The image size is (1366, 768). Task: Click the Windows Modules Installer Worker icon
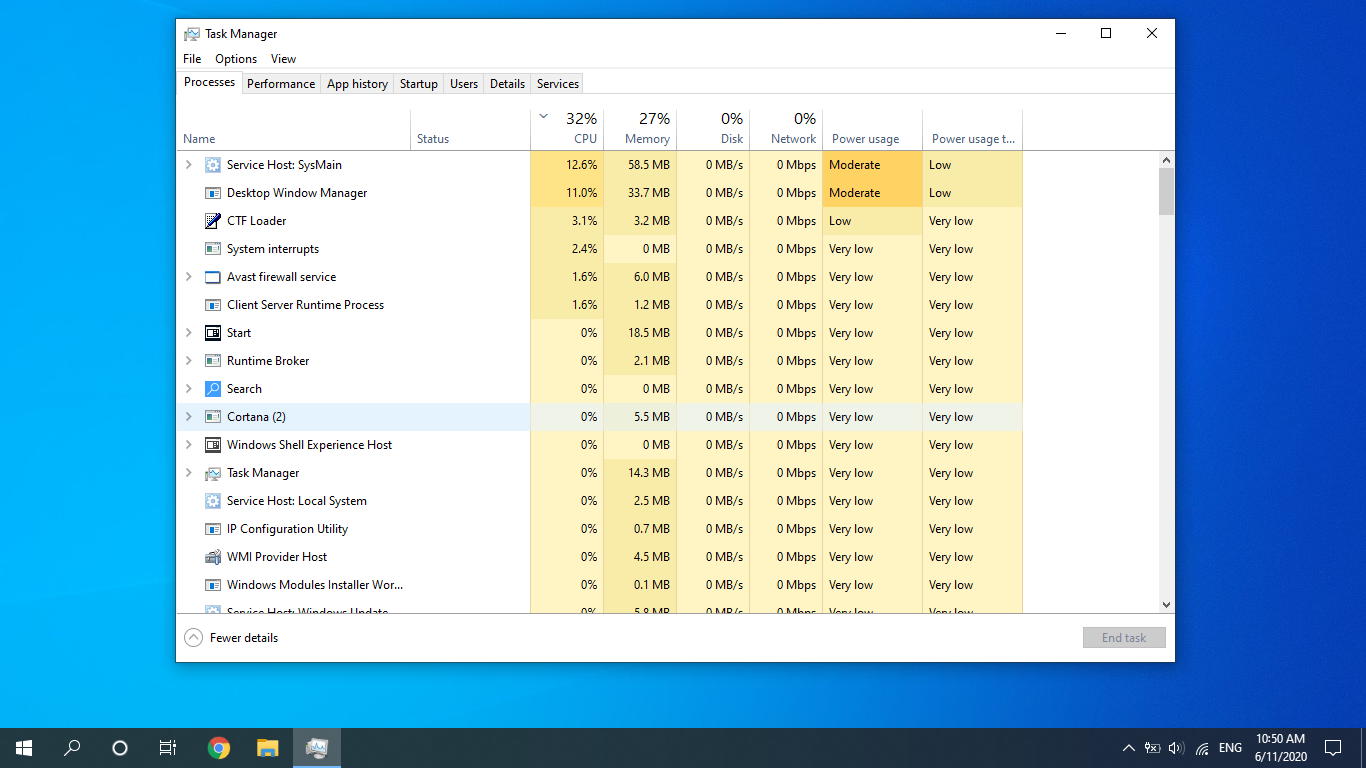click(x=212, y=585)
